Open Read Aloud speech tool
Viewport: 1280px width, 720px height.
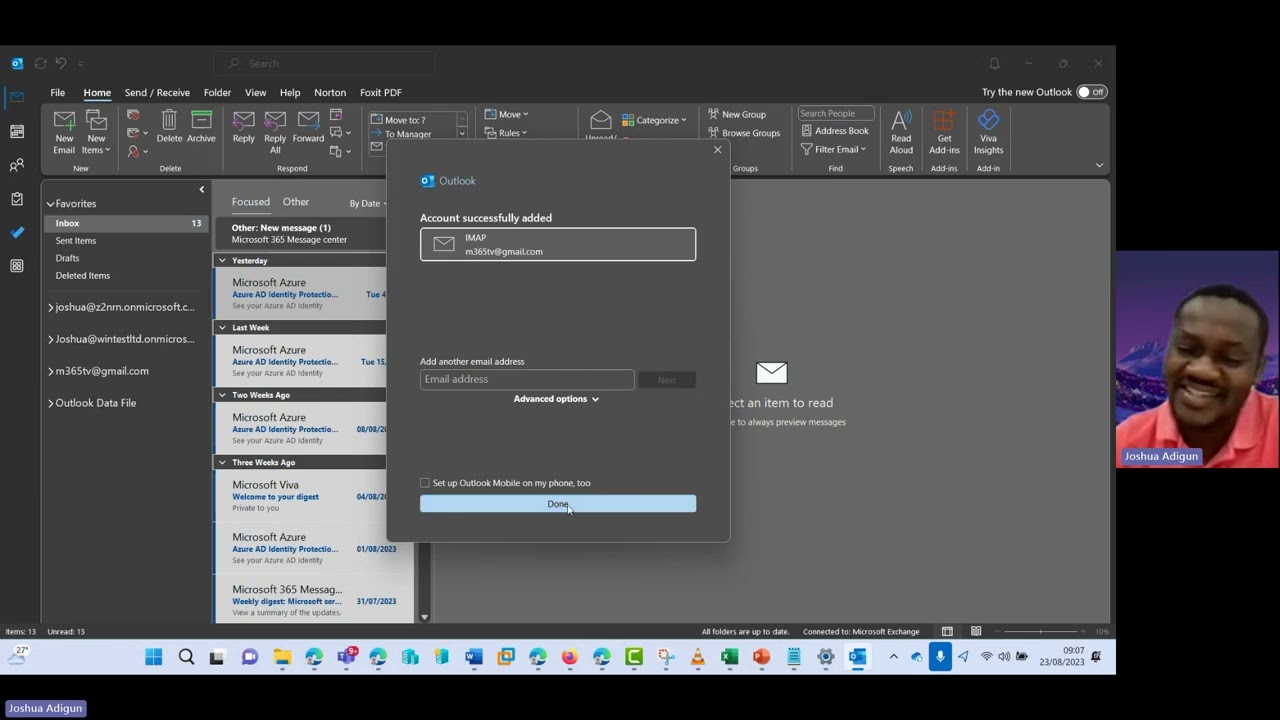click(901, 133)
